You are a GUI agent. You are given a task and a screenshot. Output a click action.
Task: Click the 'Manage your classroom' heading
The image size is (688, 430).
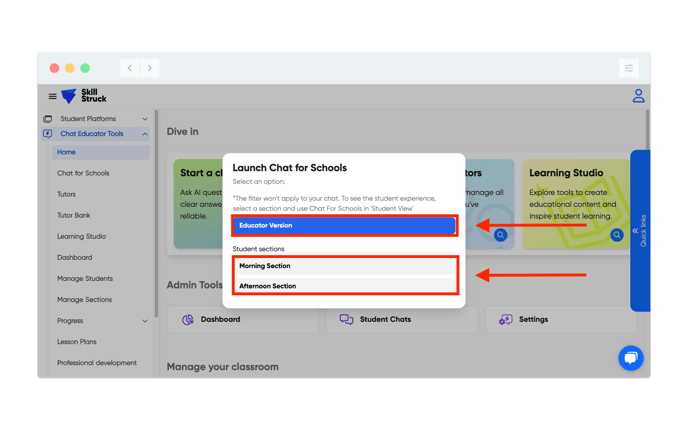(222, 367)
